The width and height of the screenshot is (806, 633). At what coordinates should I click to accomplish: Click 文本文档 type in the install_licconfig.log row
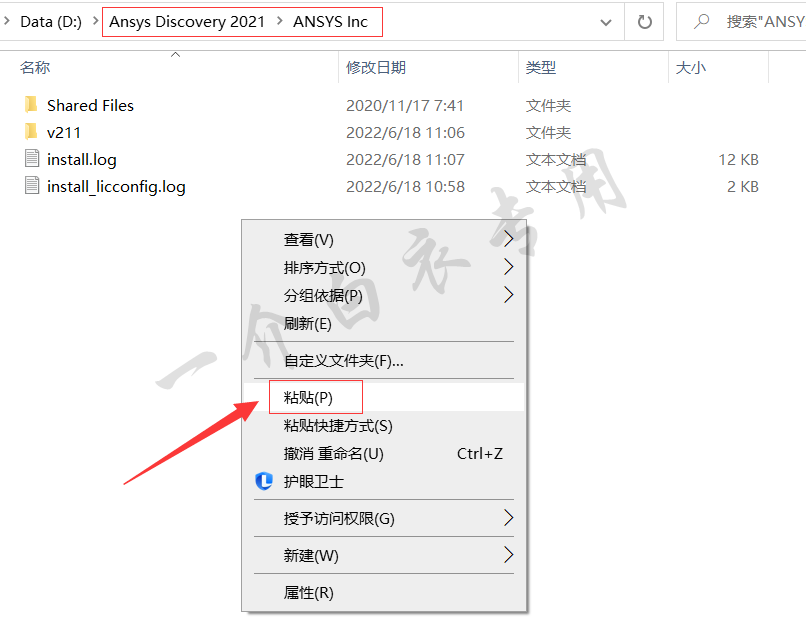(556, 186)
